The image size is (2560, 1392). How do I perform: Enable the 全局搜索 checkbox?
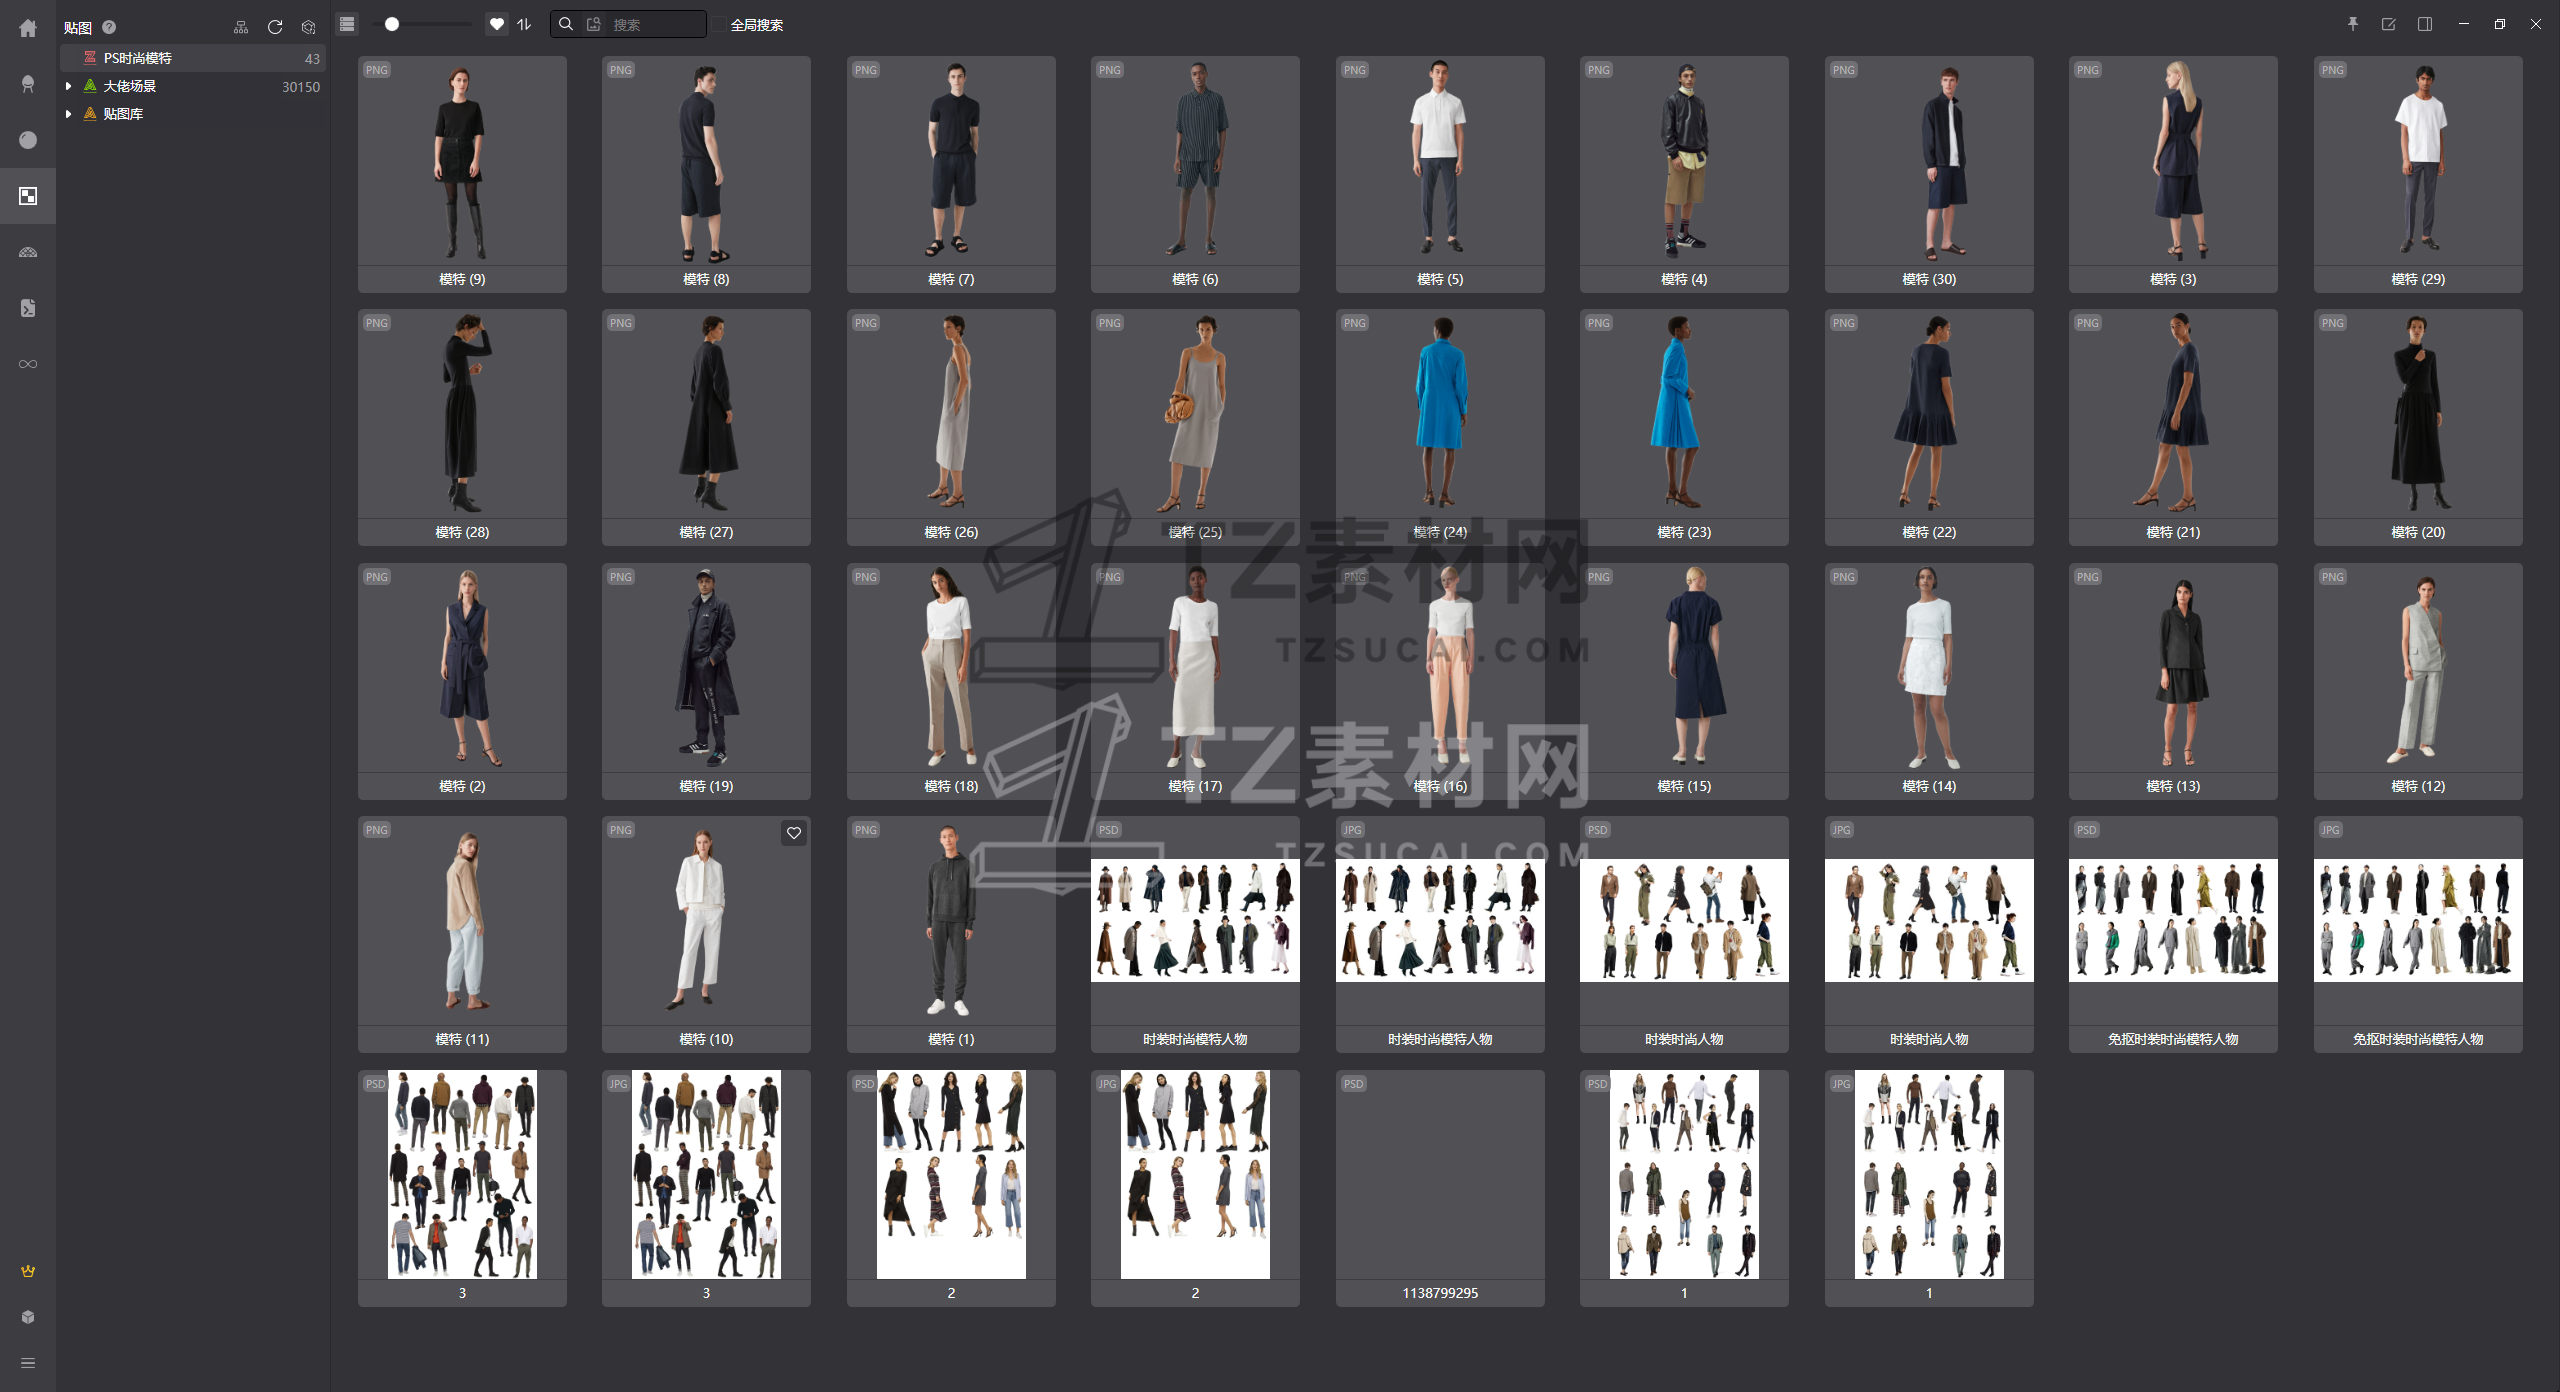click(719, 25)
